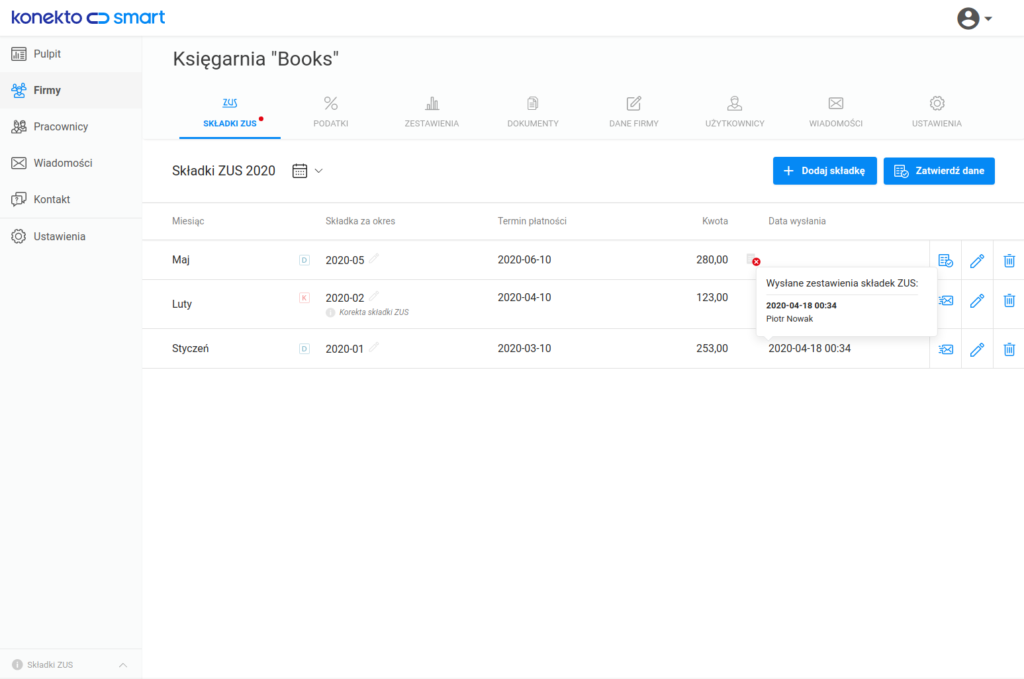Edit the 2020-01 period with pencil icon
The height and width of the screenshot is (679, 1024).
(x=374, y=347)
